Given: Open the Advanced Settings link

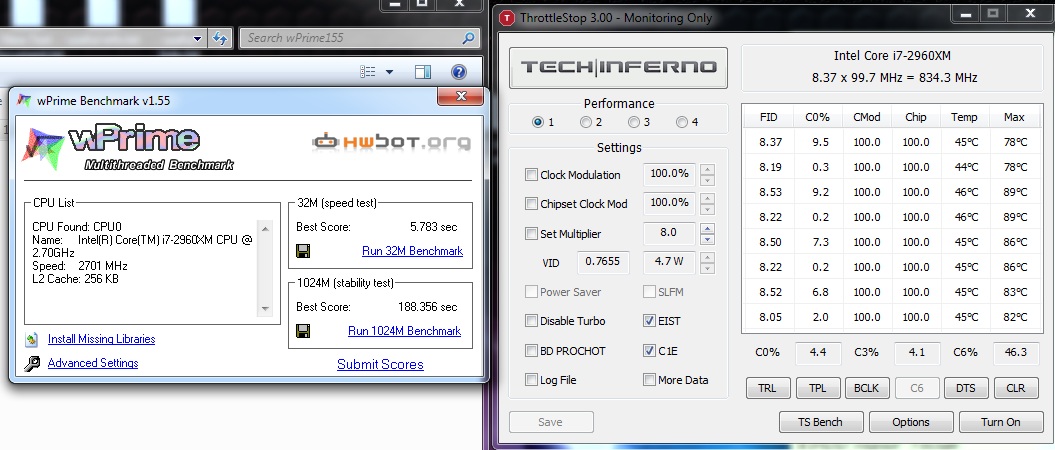Looking at the screenshot, I should 93,363.
